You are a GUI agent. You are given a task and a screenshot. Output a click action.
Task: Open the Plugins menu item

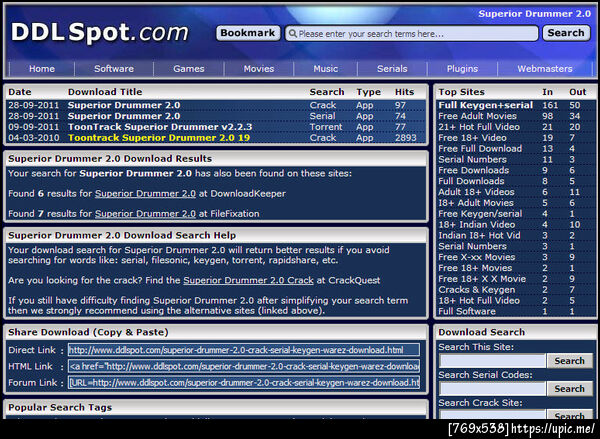pos(462,69)
